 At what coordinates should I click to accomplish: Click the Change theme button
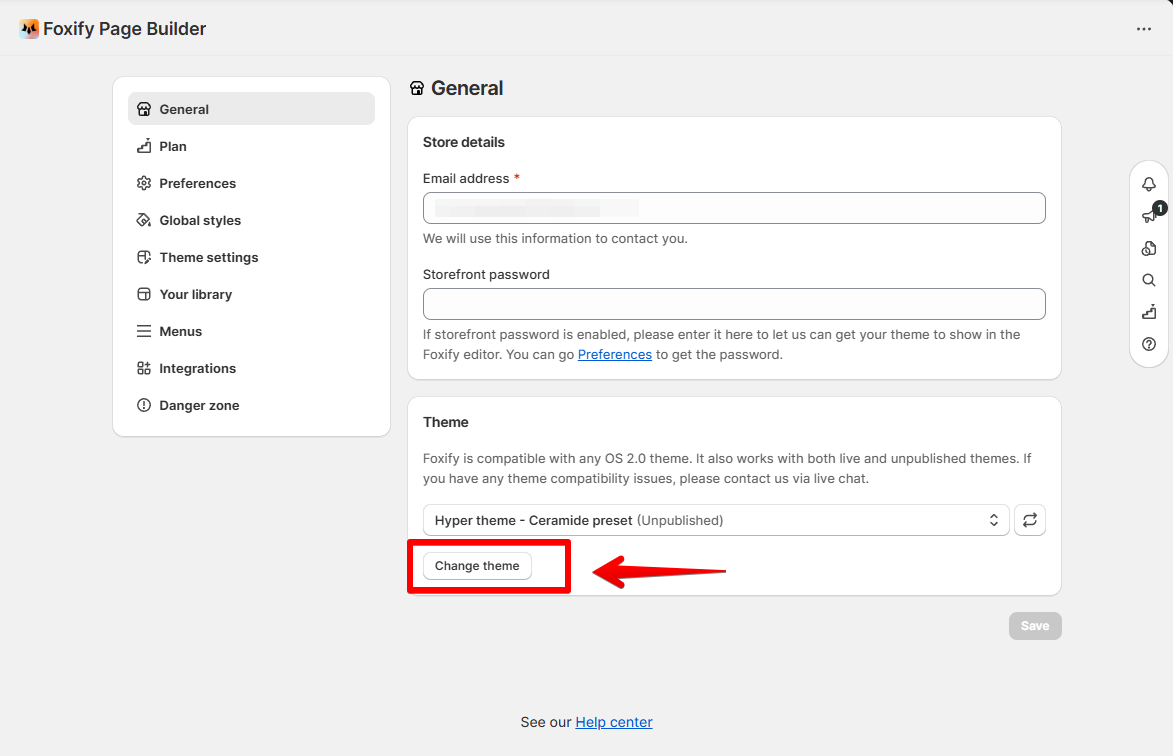(477, 566)
